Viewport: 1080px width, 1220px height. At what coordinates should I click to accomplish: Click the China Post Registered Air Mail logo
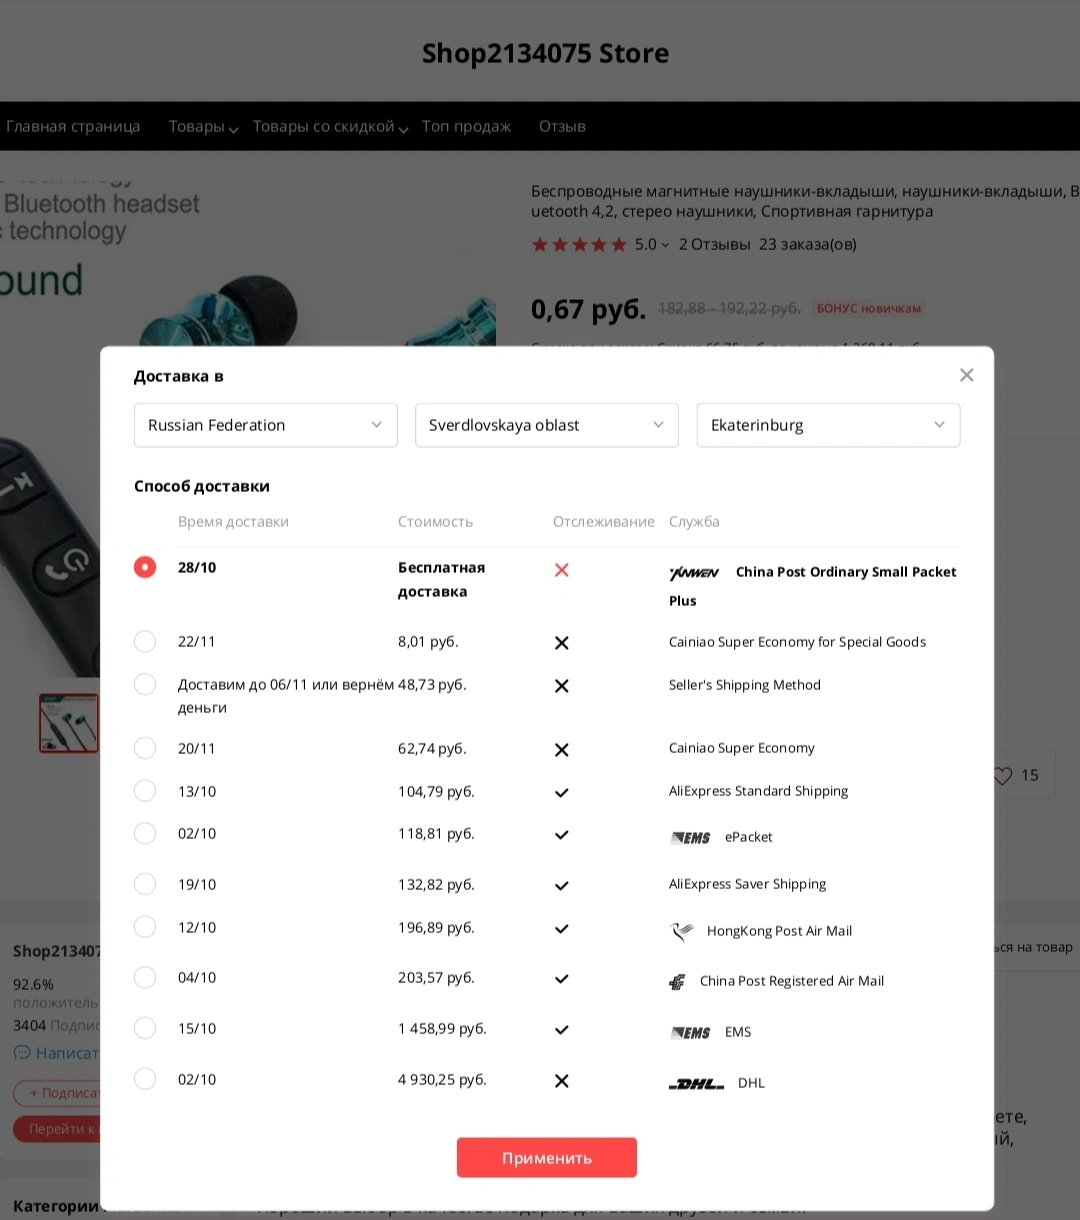(x=677, y=982)
